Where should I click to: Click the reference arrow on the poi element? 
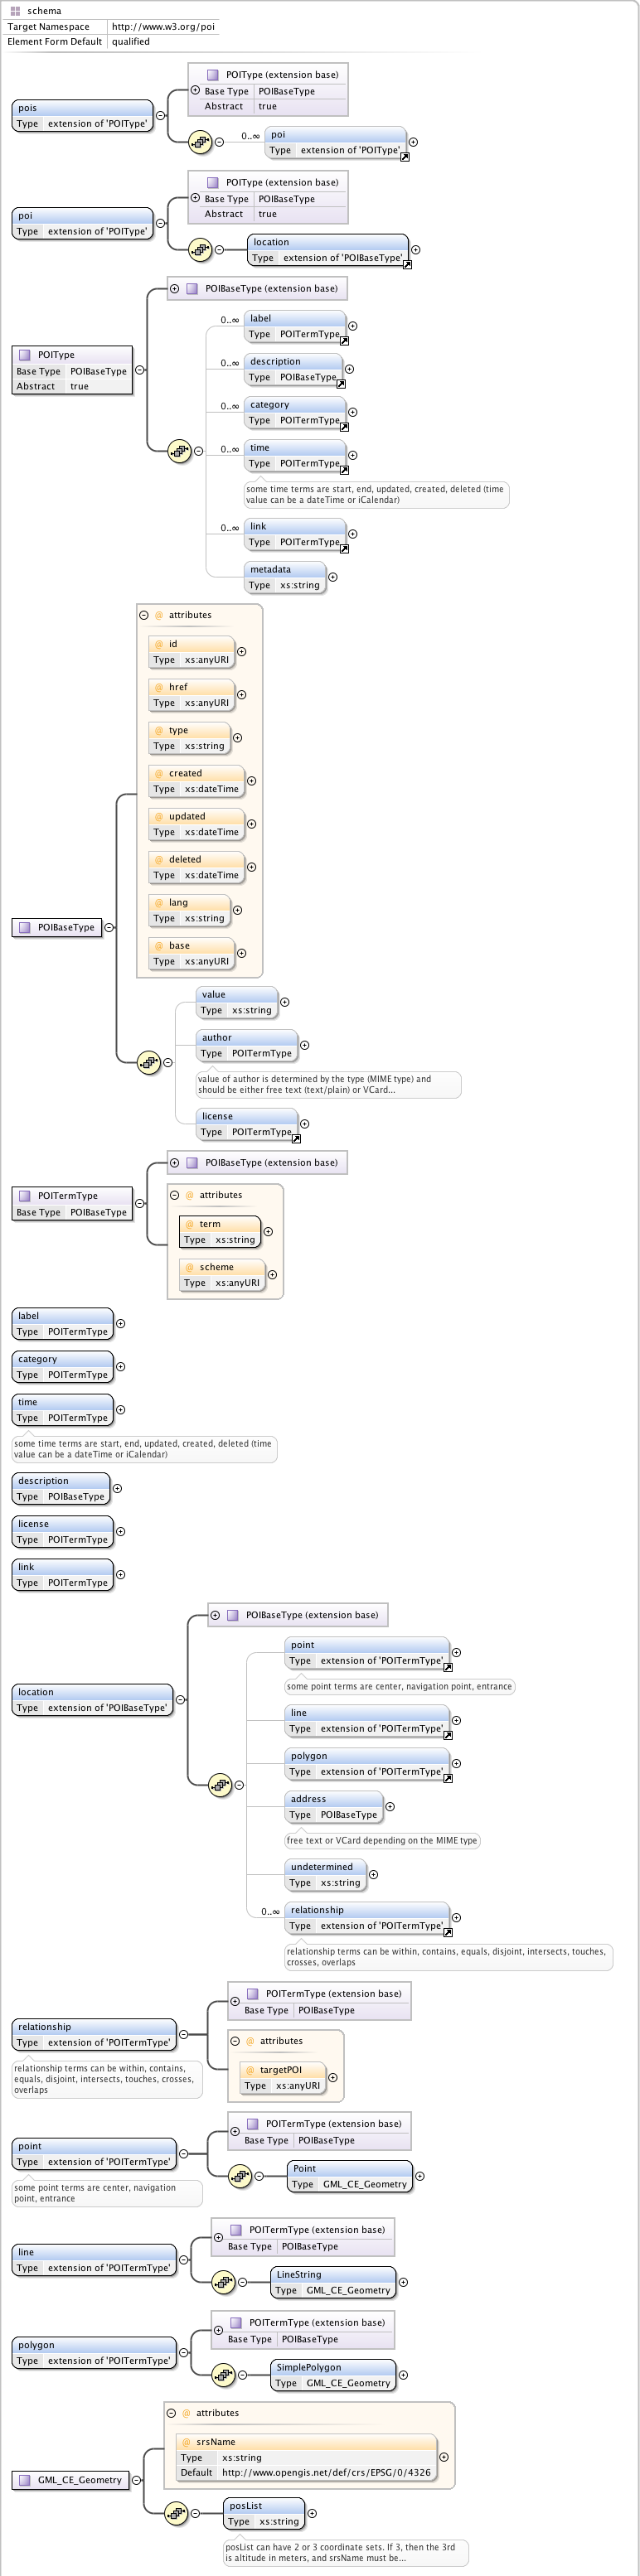(x=404, y=157)
